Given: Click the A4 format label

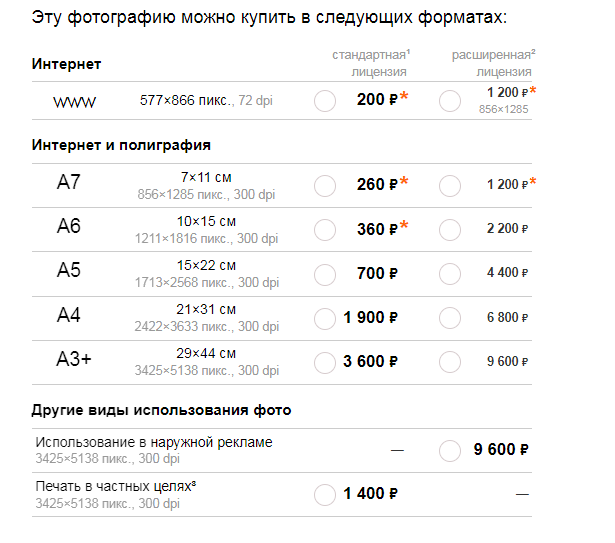Looking at the screenshot, I should tap(68, 317).
